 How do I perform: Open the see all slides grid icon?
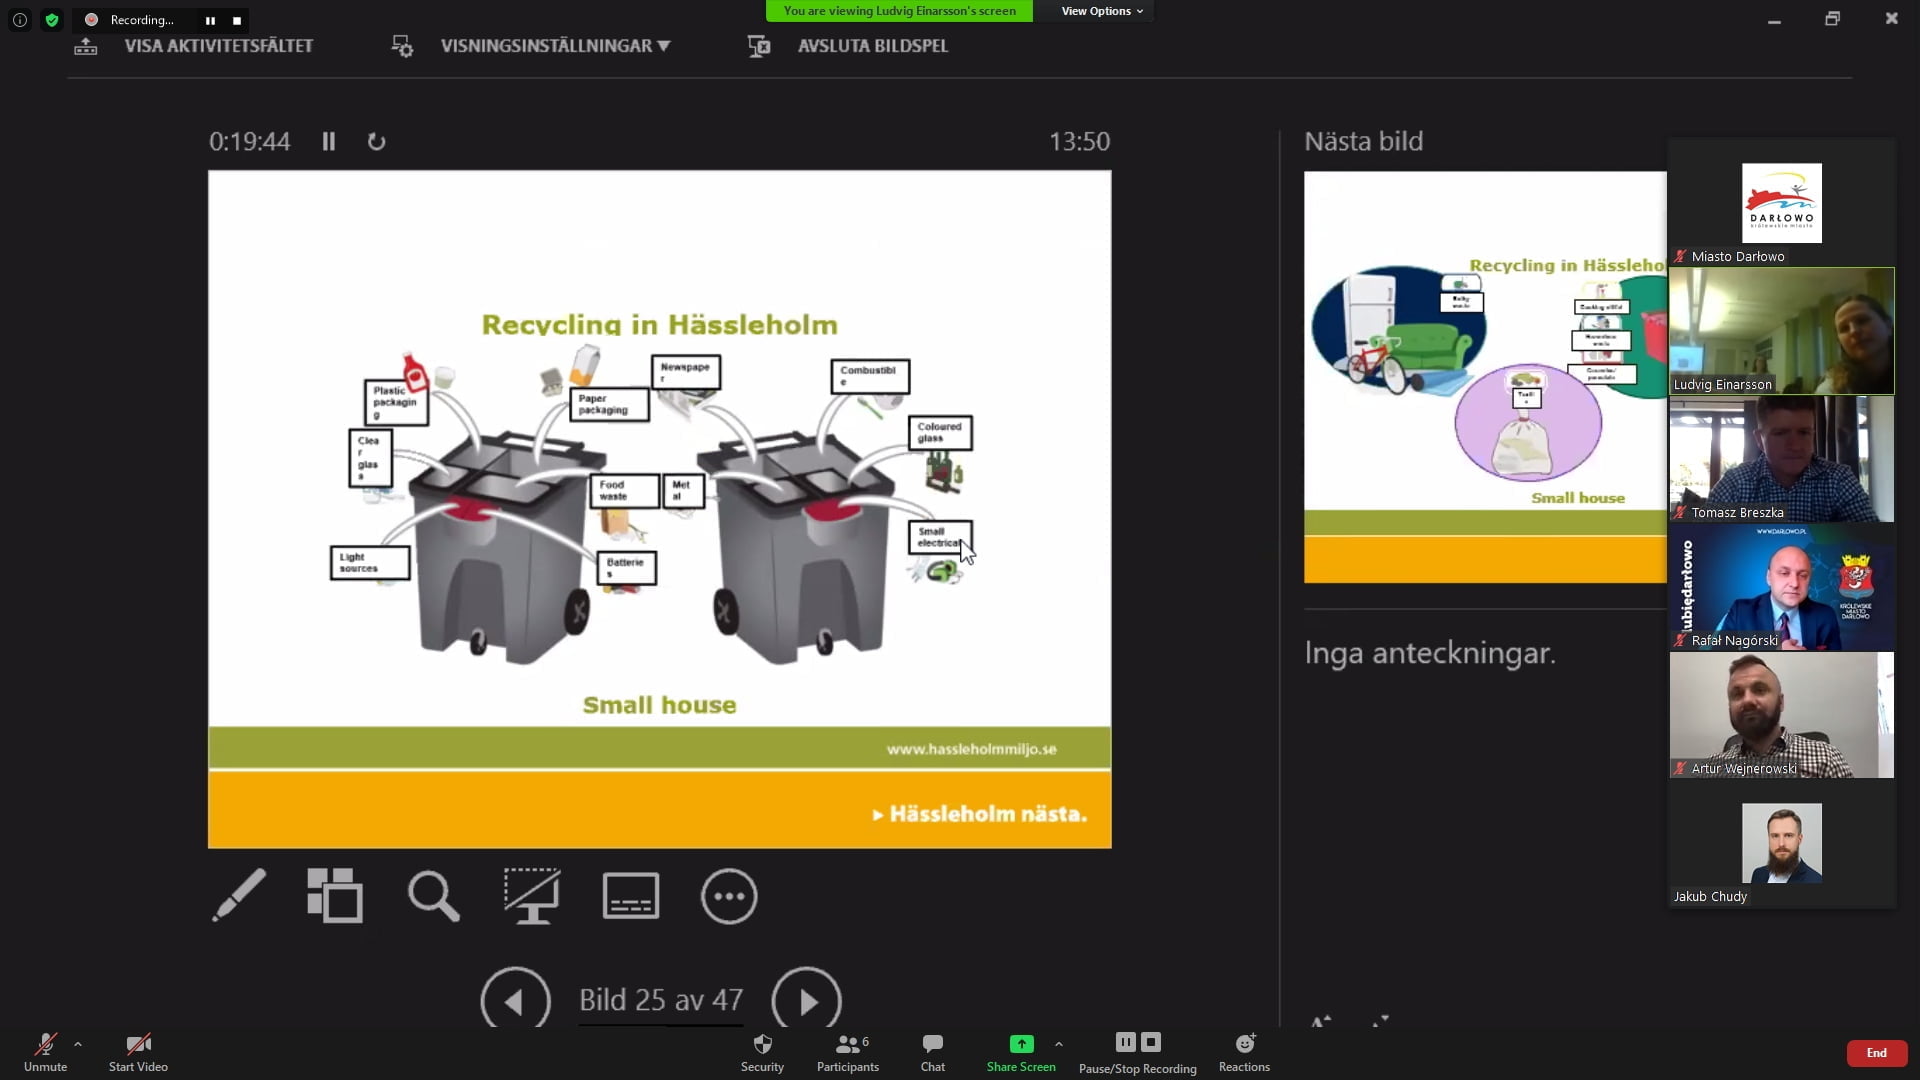pyautogui.click(x=335, y=895)
